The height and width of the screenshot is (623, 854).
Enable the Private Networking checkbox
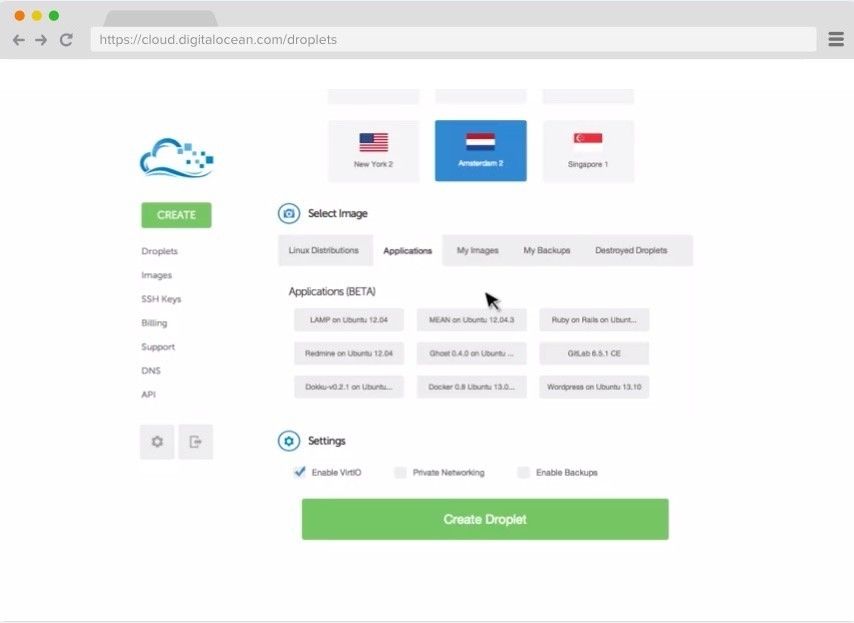[400, 472]
